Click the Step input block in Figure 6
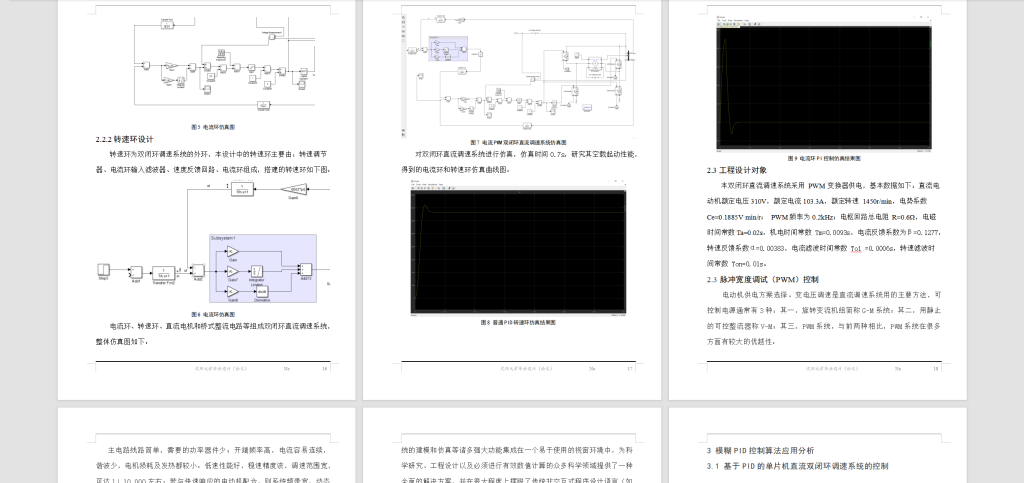This screenshot has height=483, width=1024. coord(104,270)
